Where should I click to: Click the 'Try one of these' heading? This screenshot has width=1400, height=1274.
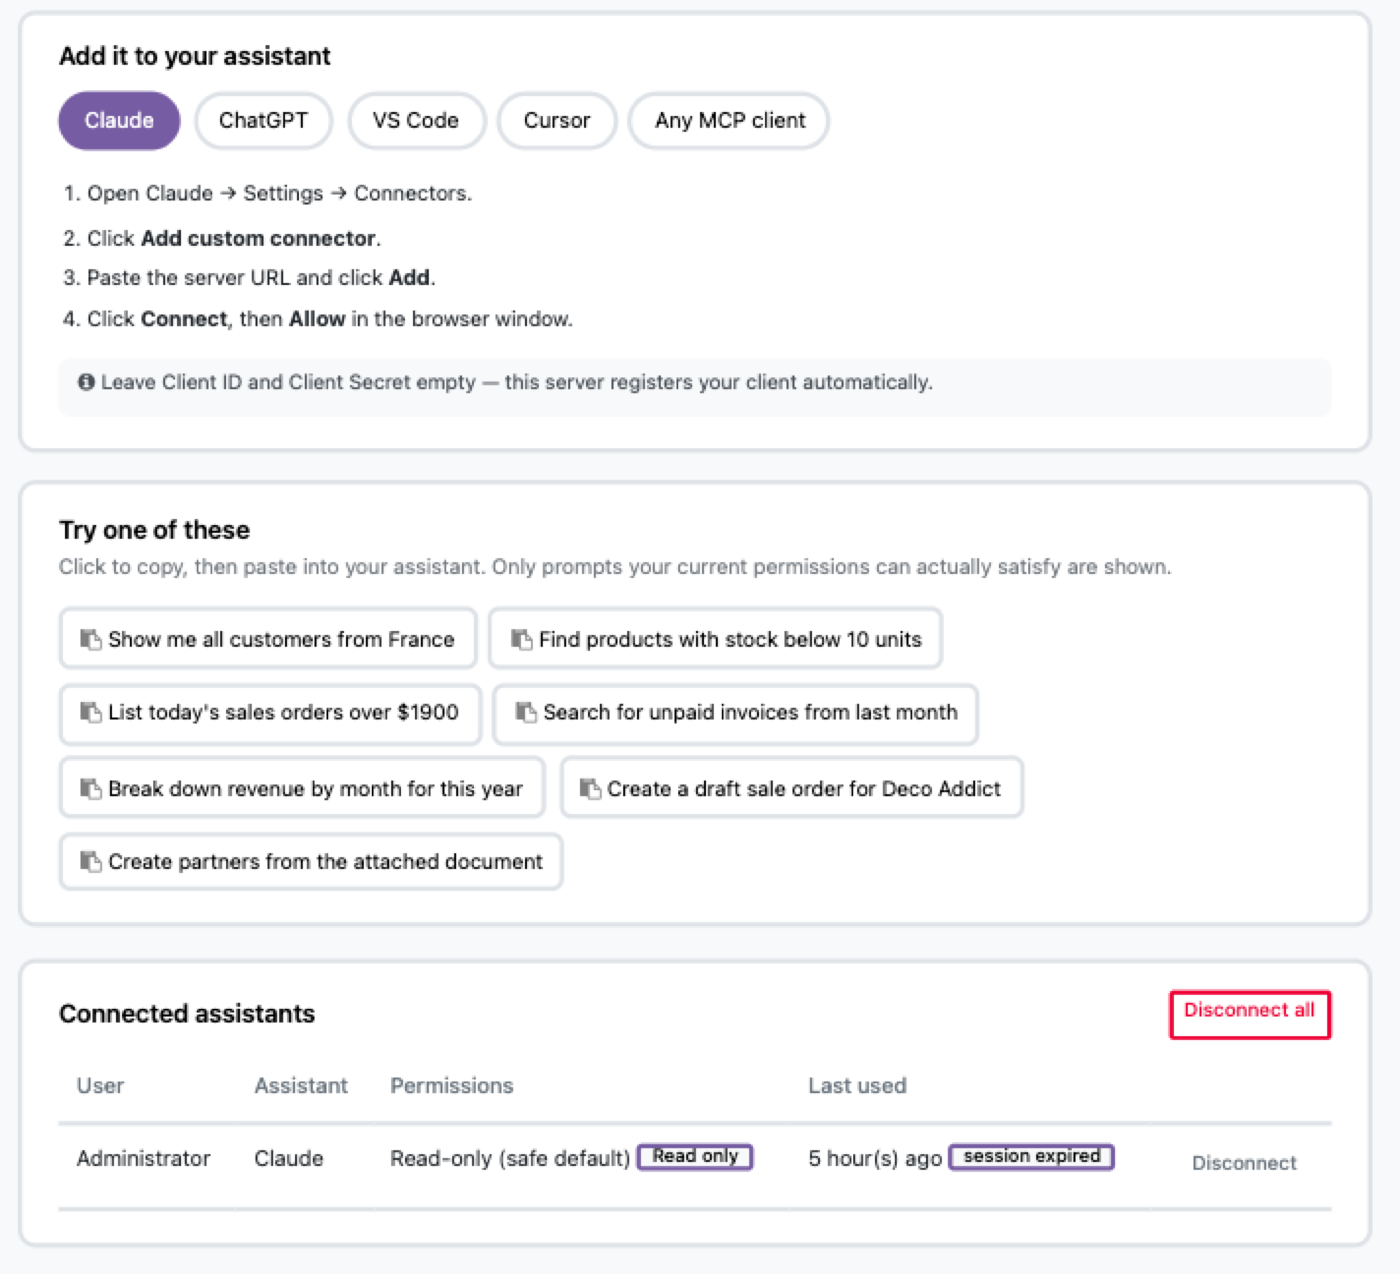(x=154, y=530)
